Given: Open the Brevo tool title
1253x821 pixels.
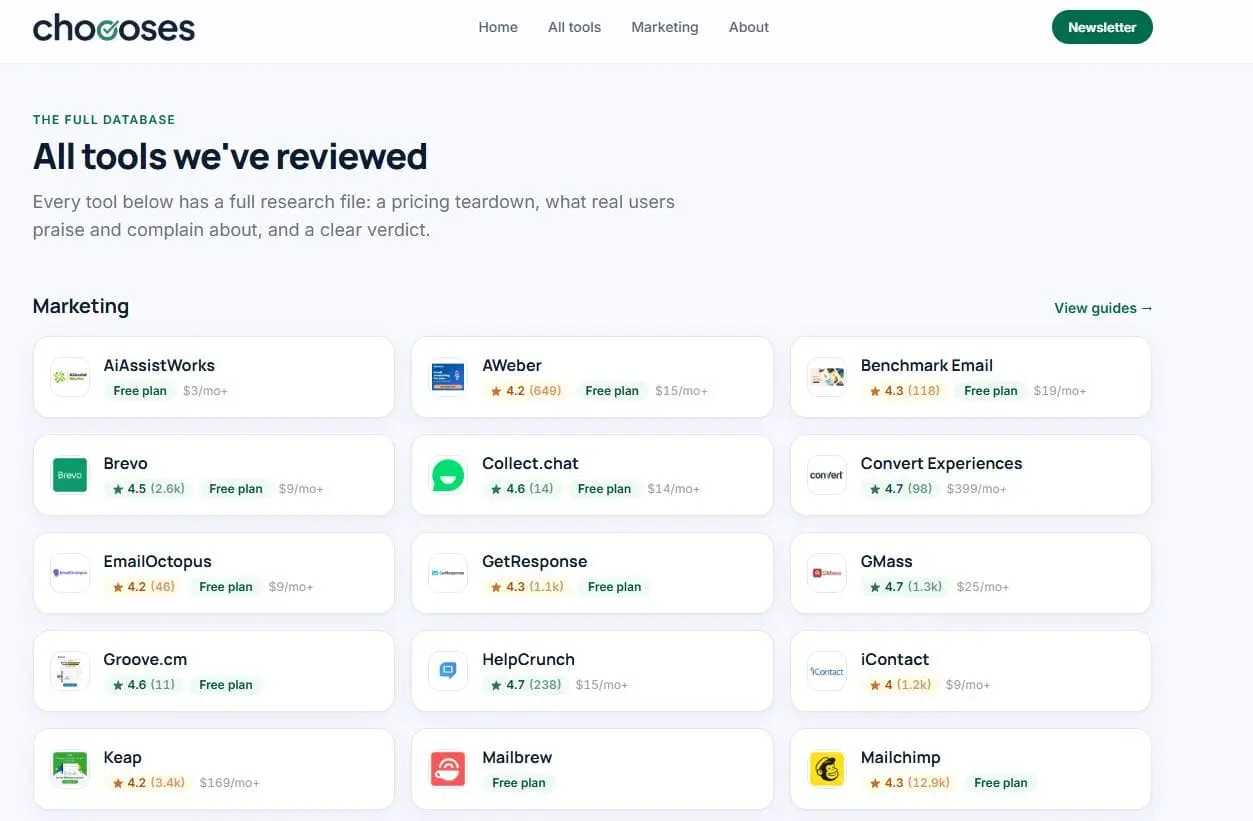Looking at the screenshot, I should [x=126, y=463].
